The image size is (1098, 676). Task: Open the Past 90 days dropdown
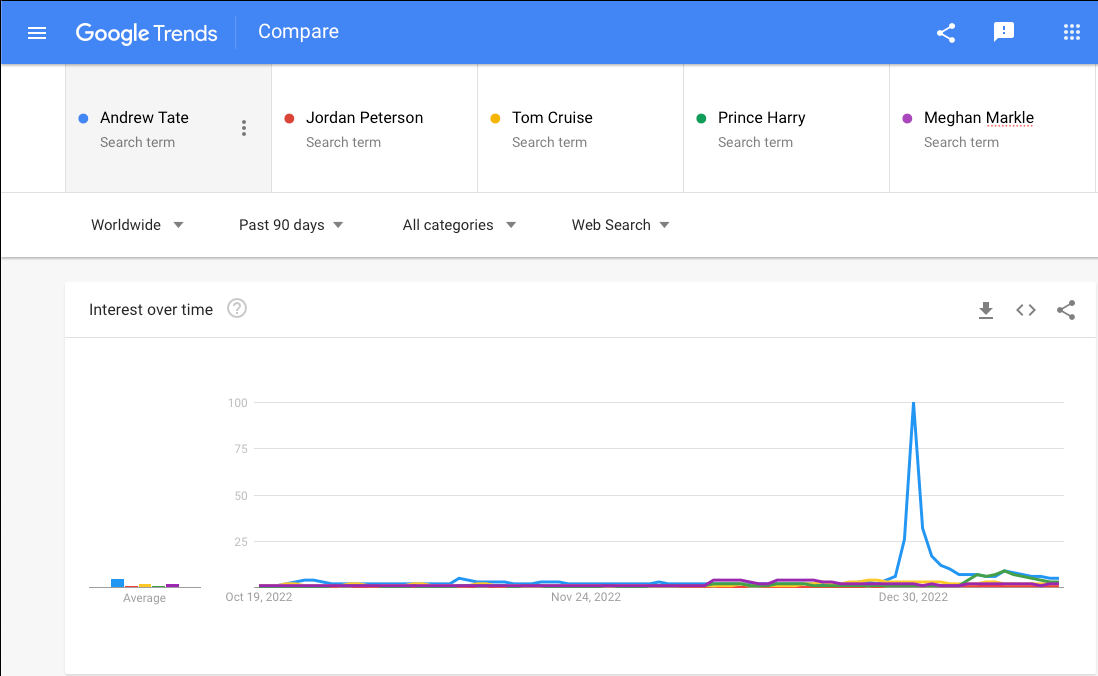(x=291, y=225)
